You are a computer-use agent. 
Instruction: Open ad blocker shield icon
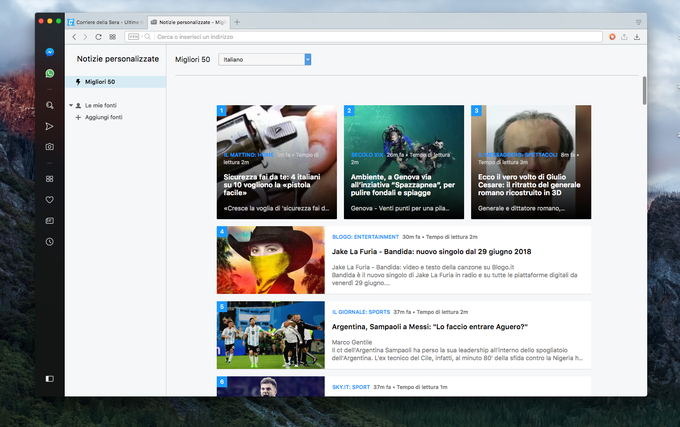pyautogui.click(x=612, y=37)
